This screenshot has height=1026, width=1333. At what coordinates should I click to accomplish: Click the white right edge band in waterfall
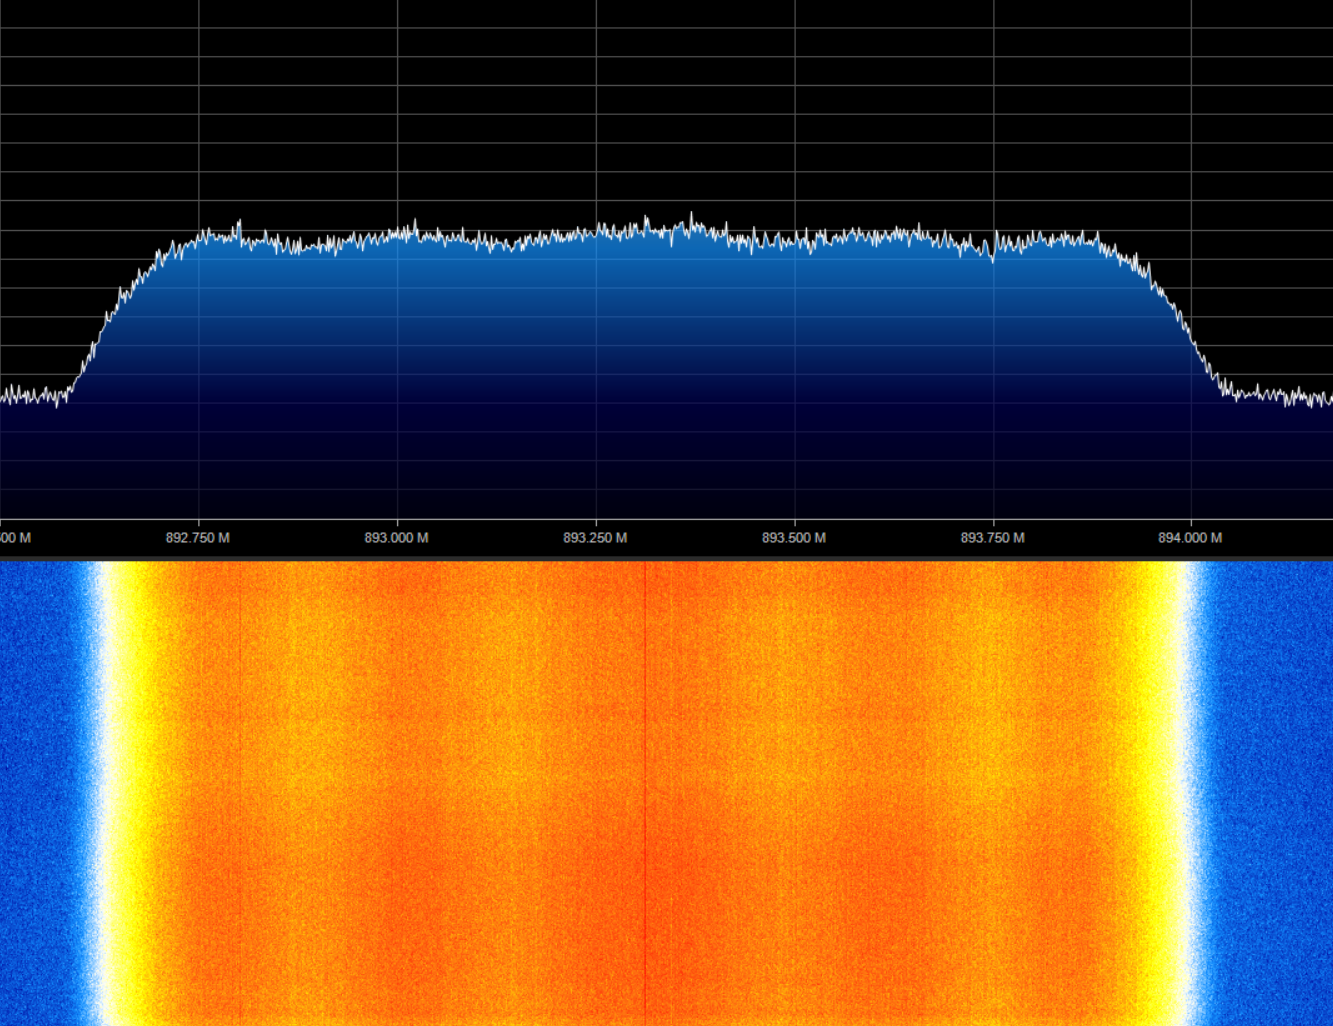click(1190, 790)
